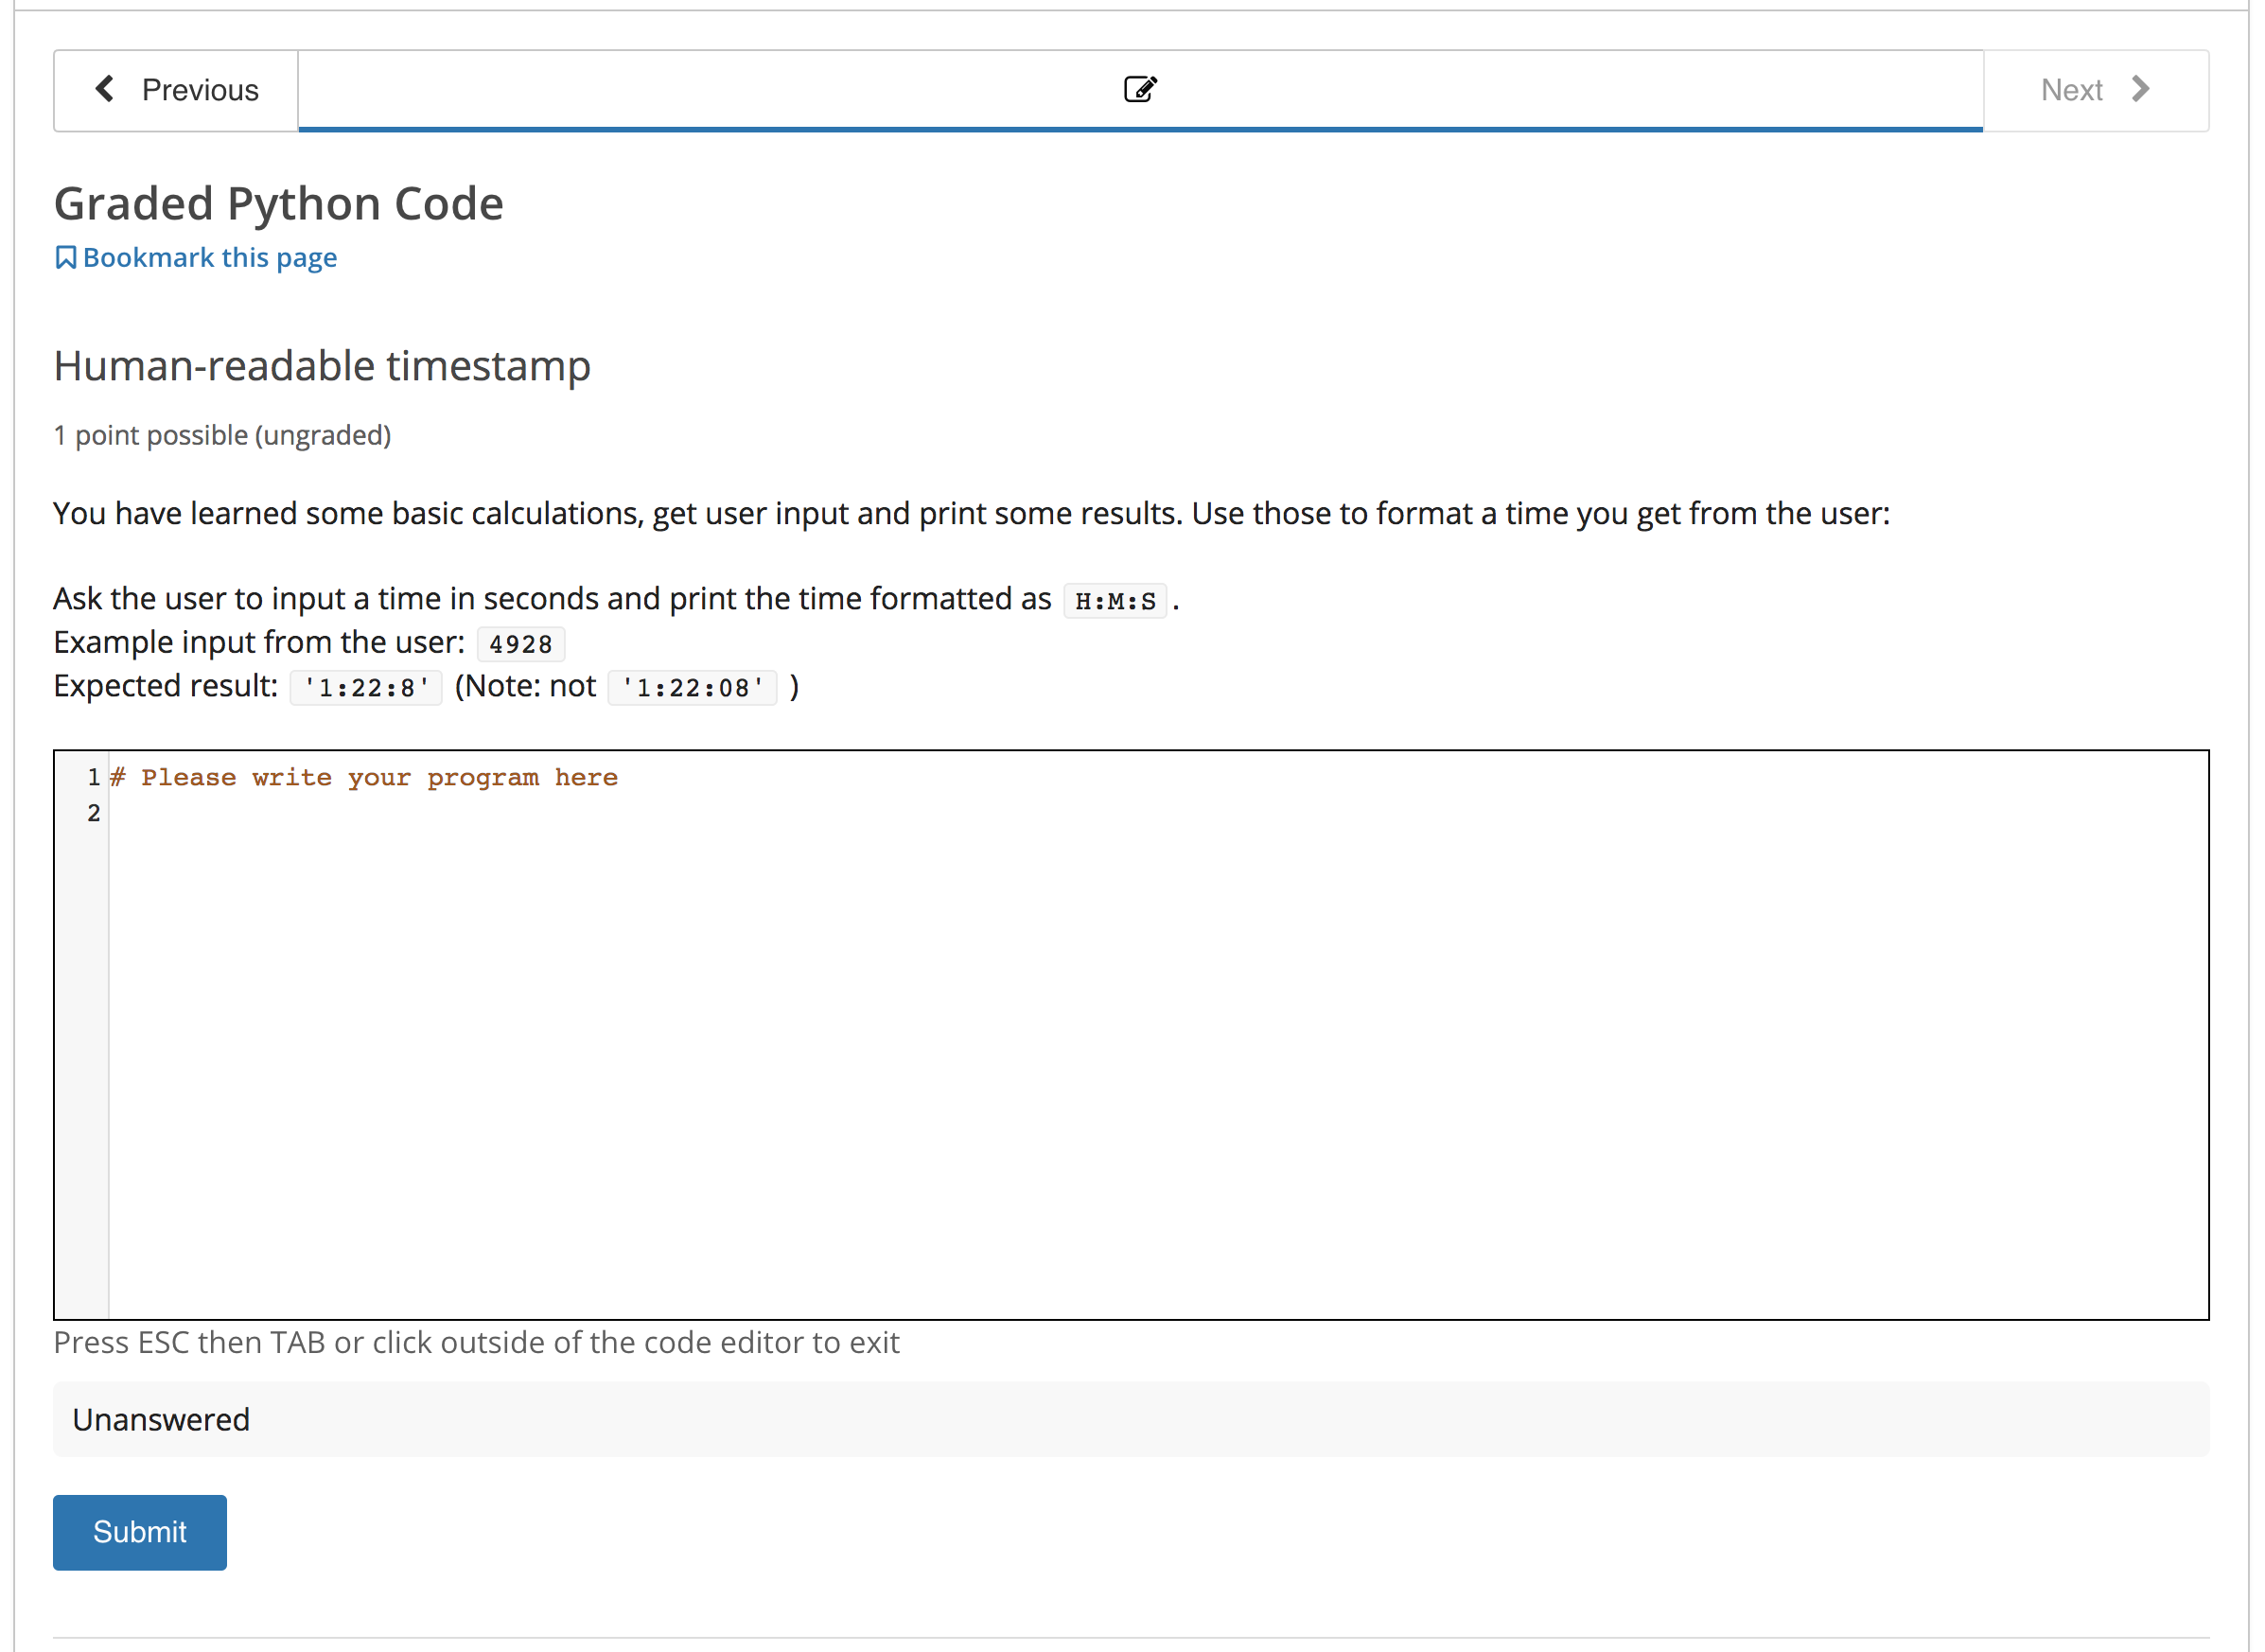Viewport: 2265px width, 1652px height.
Task: Click the '1:22:08' code snippet
Action: pyautogui.click(x=692, y=688)
